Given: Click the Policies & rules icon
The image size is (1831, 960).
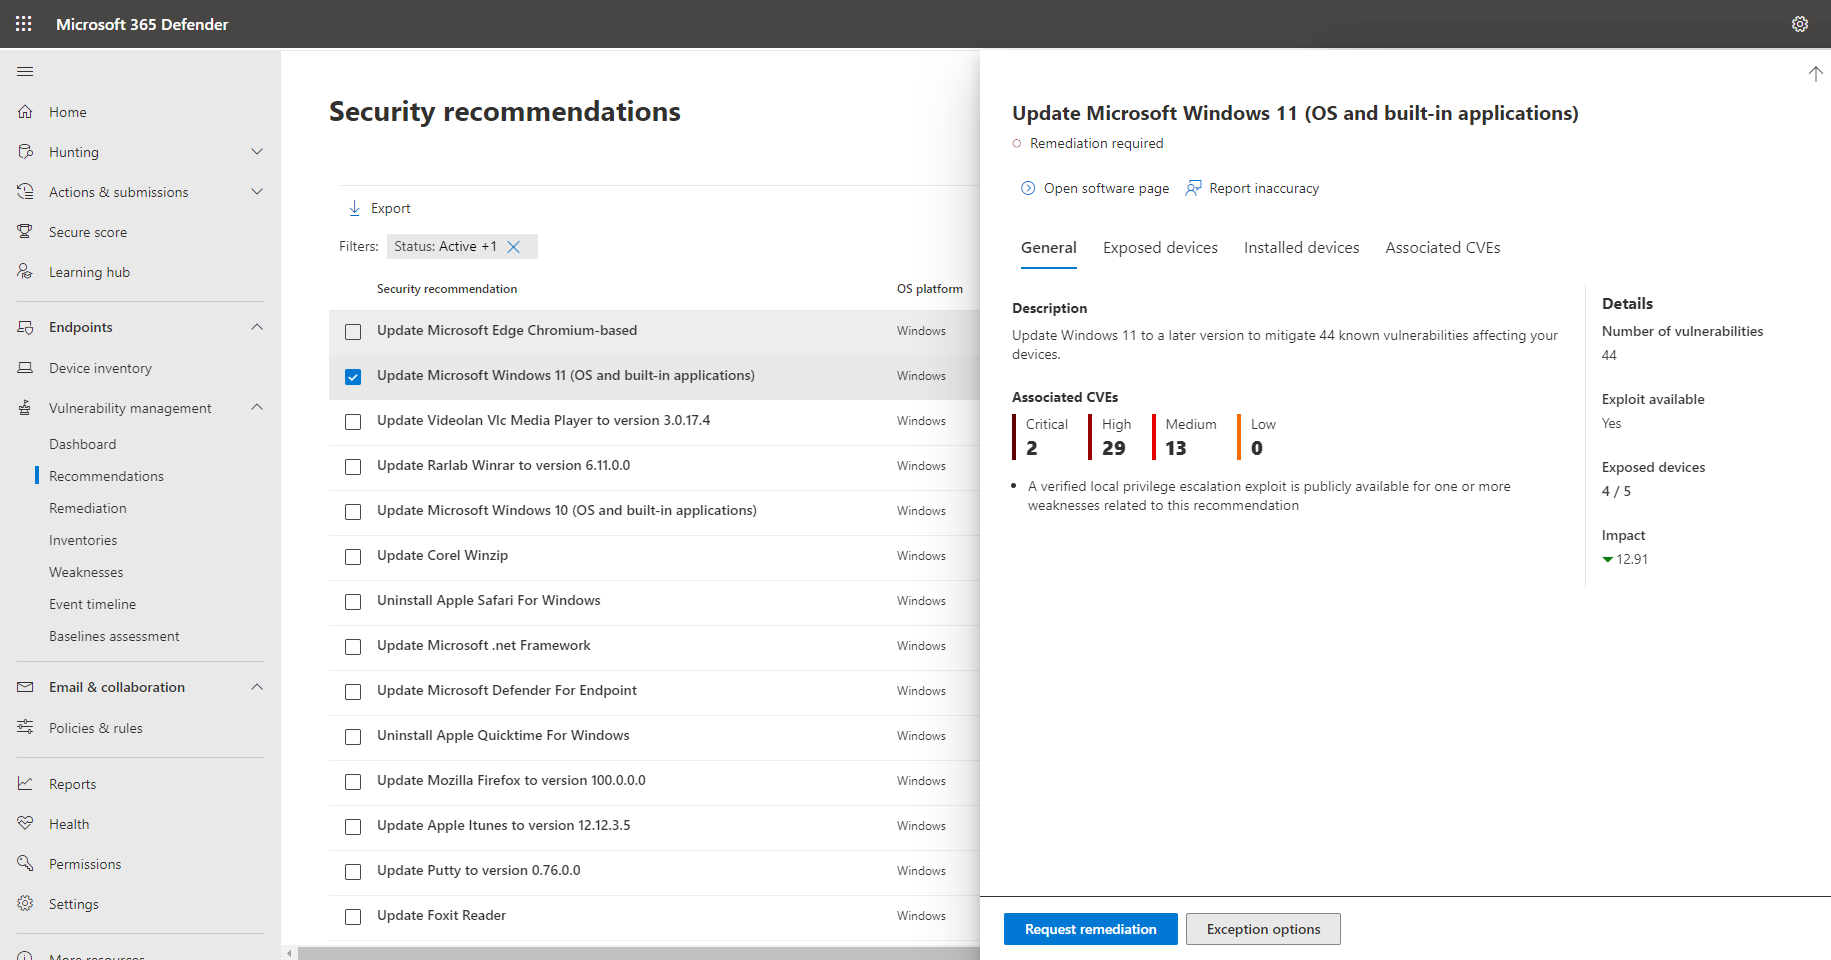Looking at the screenshot, I should tap(25, 727).
